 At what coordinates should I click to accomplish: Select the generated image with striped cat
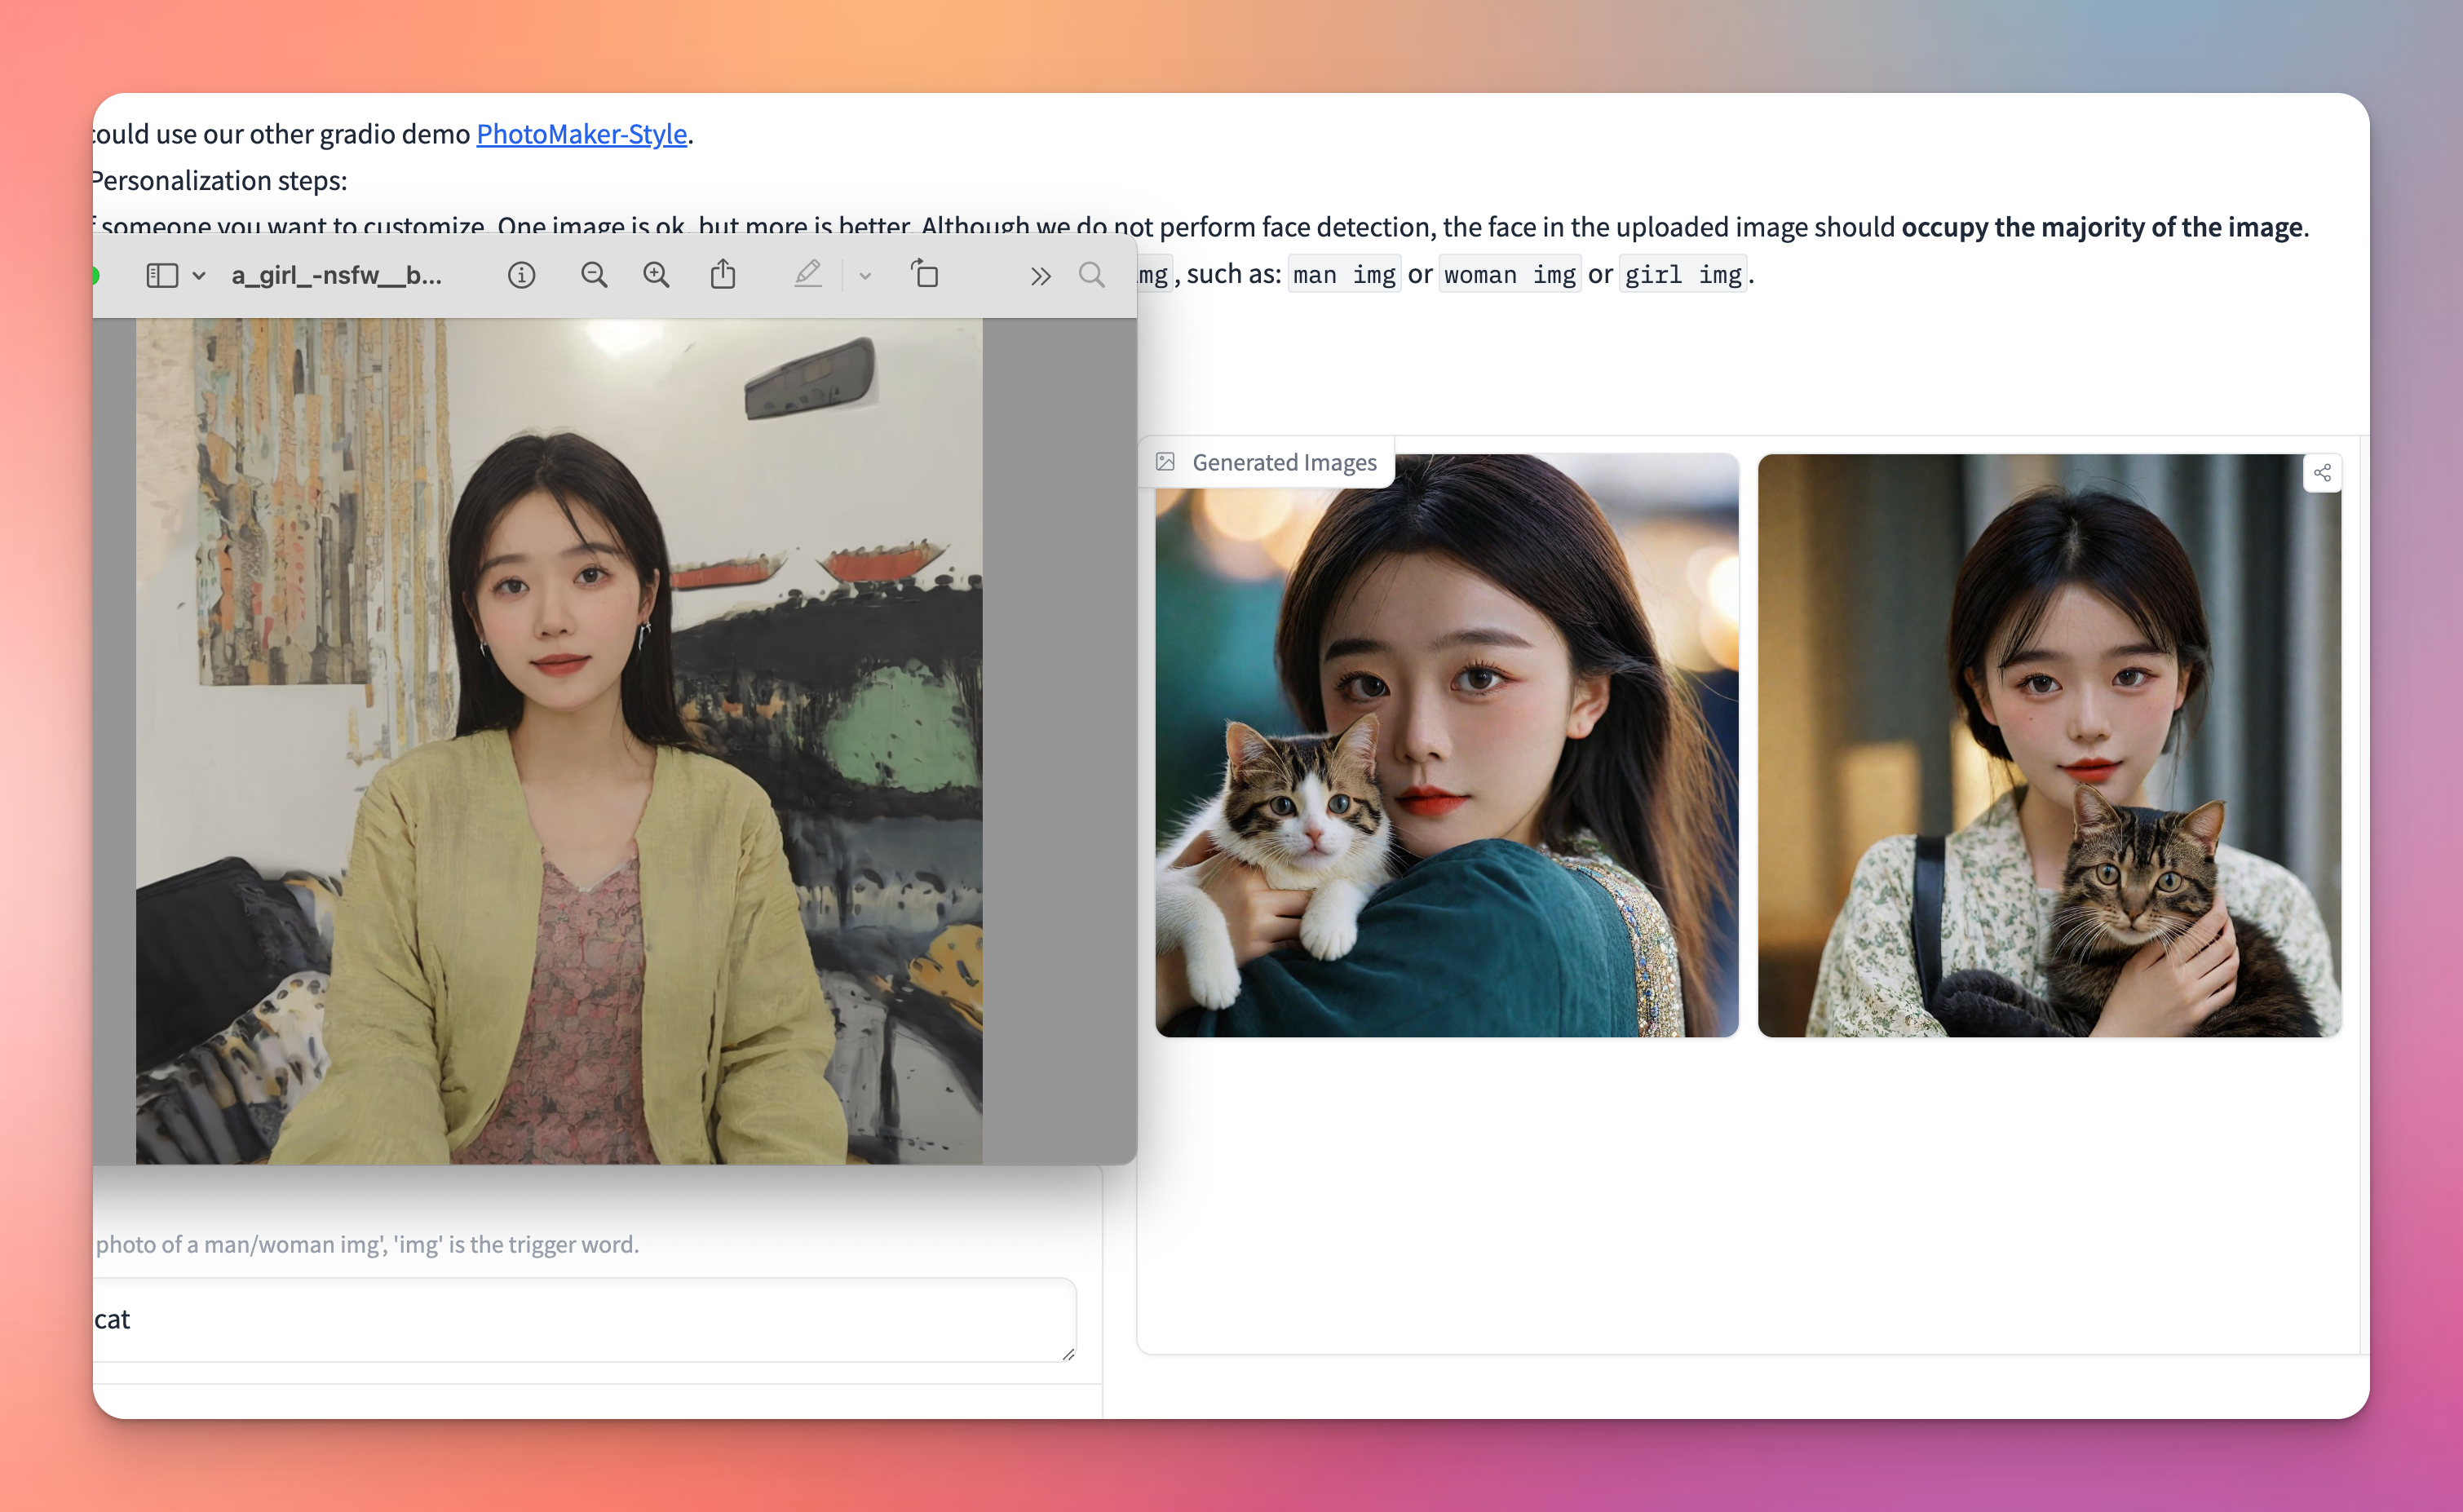tap(2049, 745)
